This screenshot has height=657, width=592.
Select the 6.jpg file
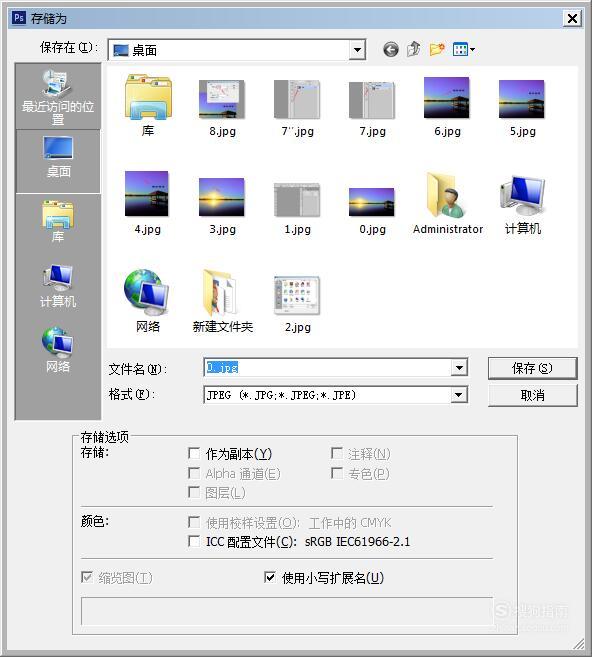coord(447,107)
